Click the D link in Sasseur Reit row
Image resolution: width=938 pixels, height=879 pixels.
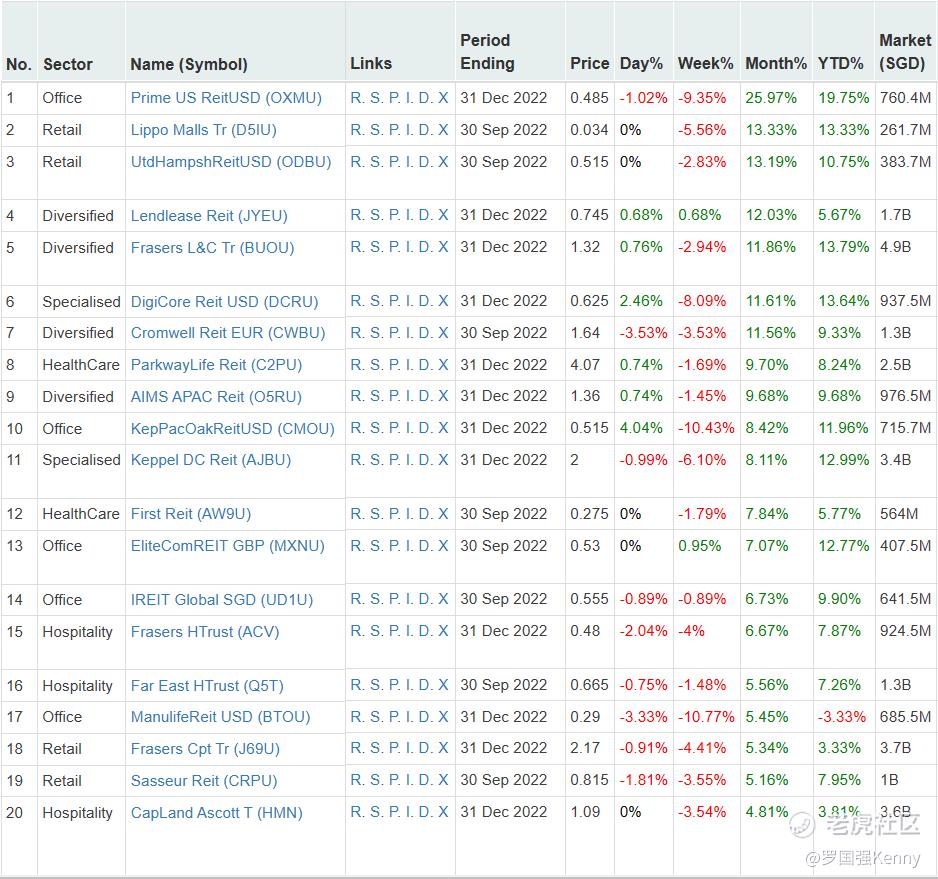[x=425, y=780]
